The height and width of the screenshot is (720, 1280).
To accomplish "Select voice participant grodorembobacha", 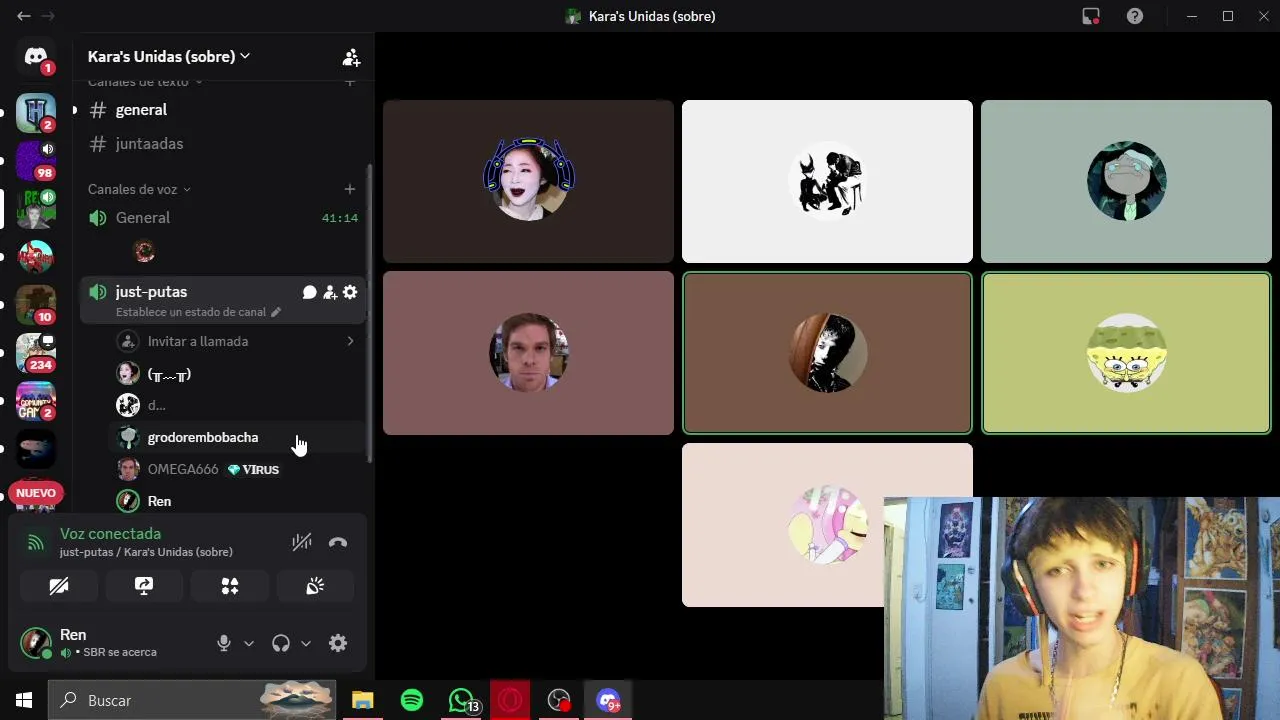I will [236, 438].
